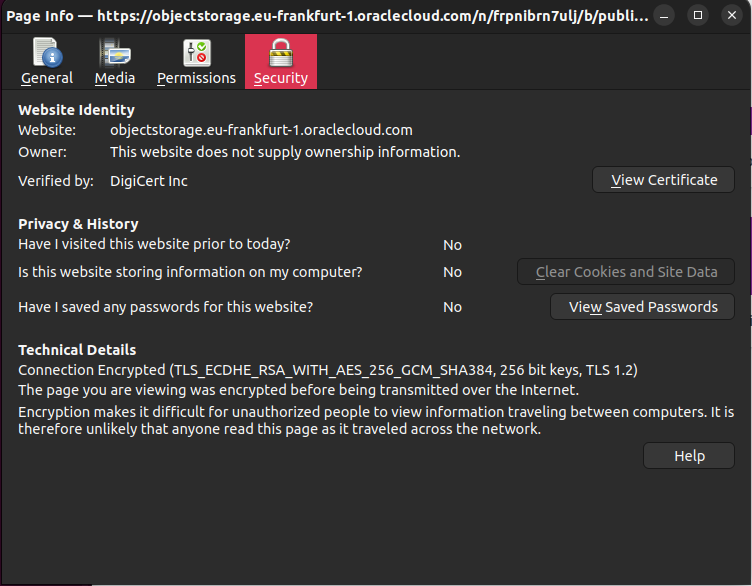The height and width of the screenshot is (586, 752).
Task: Click the owner information text field
Action: tap(285, 152)
